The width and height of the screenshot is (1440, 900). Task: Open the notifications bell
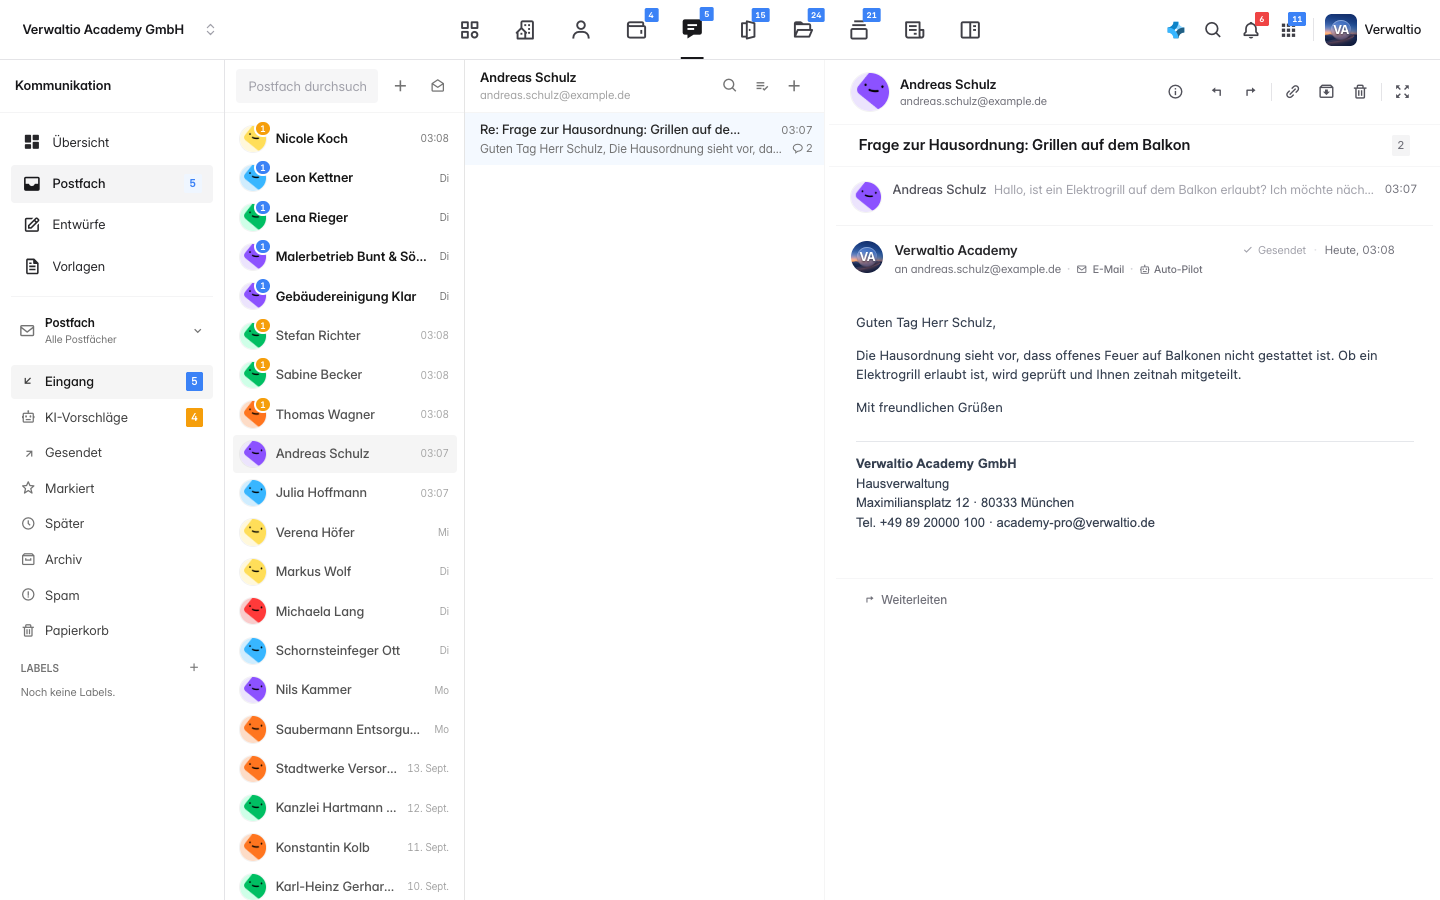pos(1251,30)
